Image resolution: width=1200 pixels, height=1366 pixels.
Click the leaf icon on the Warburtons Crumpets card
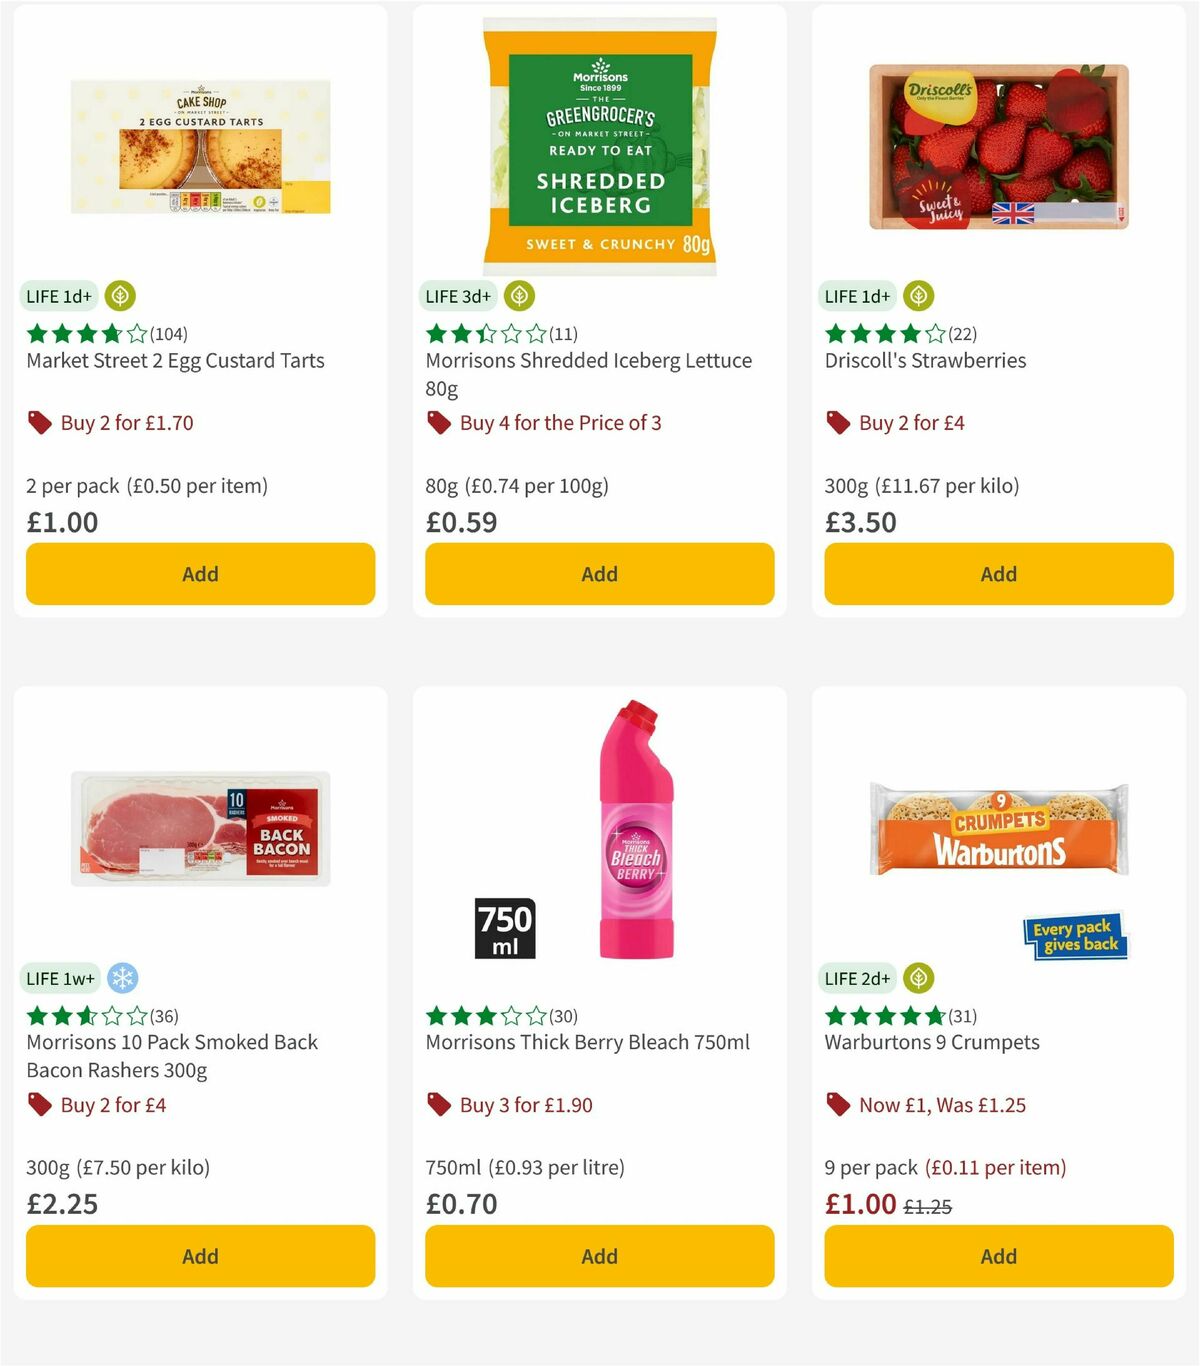coord(918,978)
